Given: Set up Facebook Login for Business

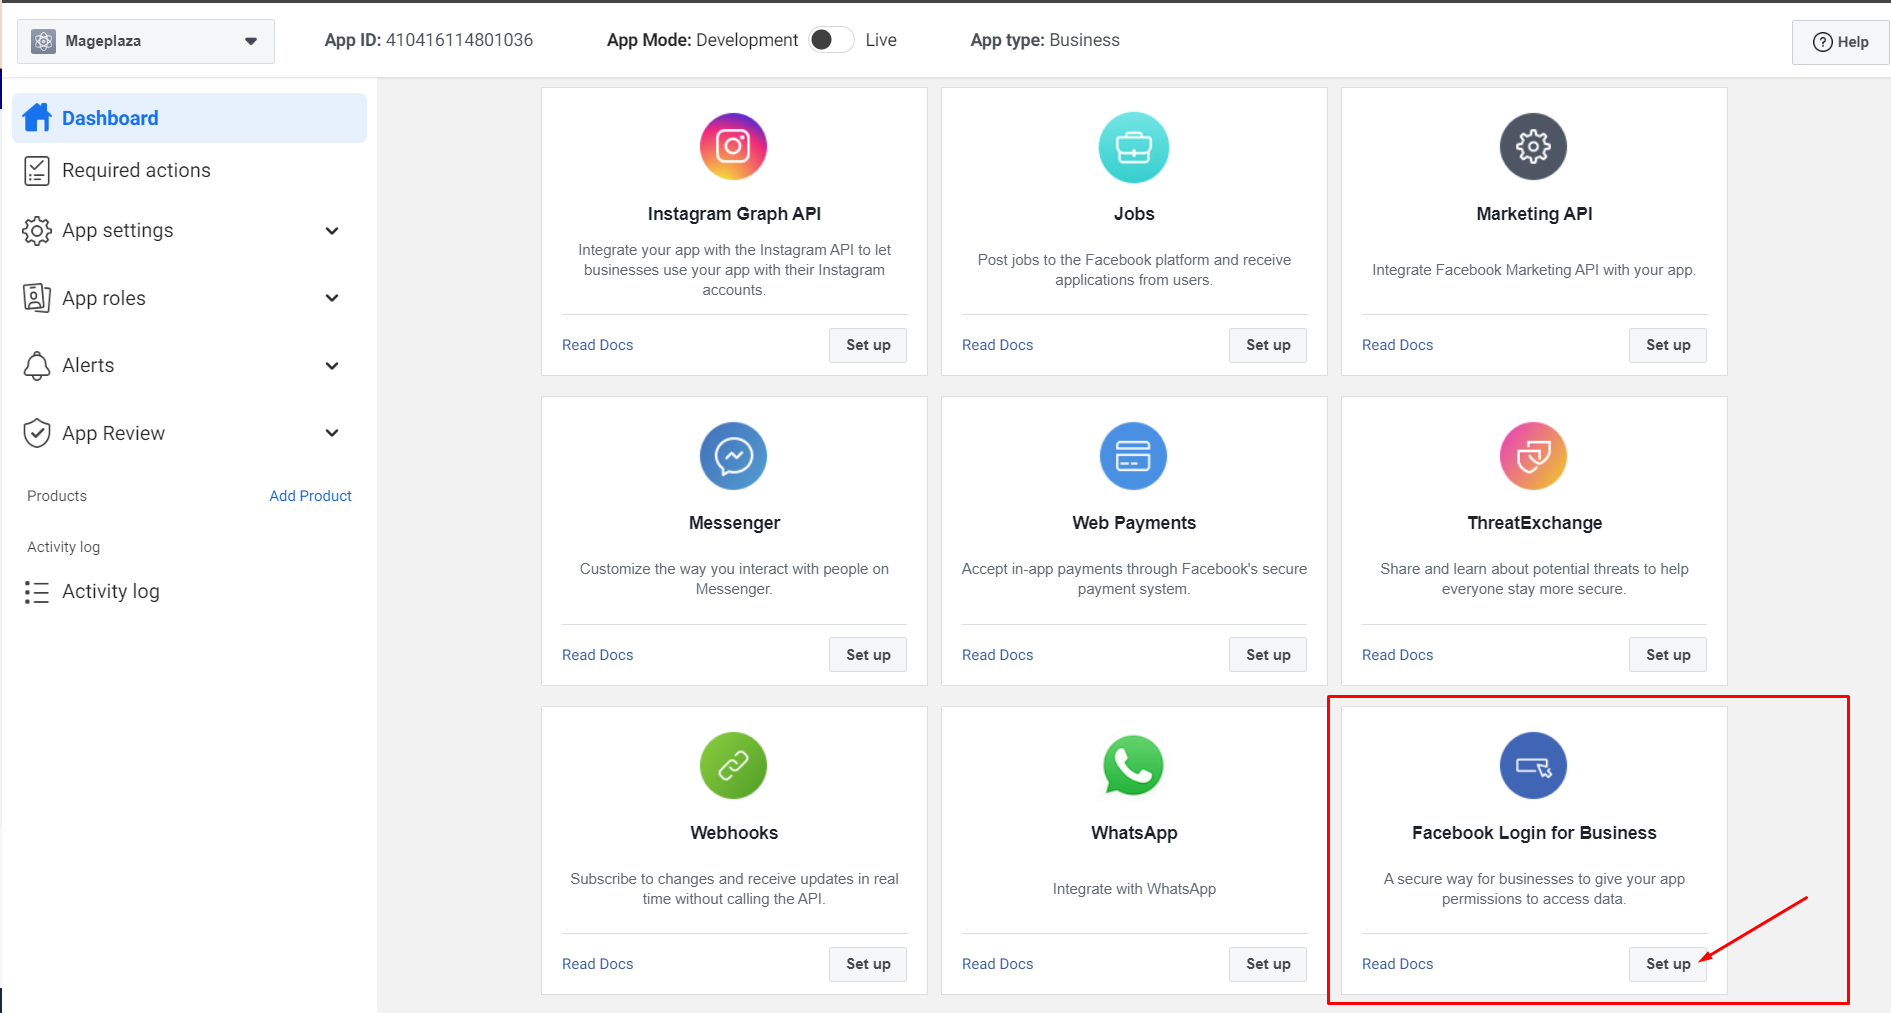Looking at the screenshot, I should [1667, 964].
